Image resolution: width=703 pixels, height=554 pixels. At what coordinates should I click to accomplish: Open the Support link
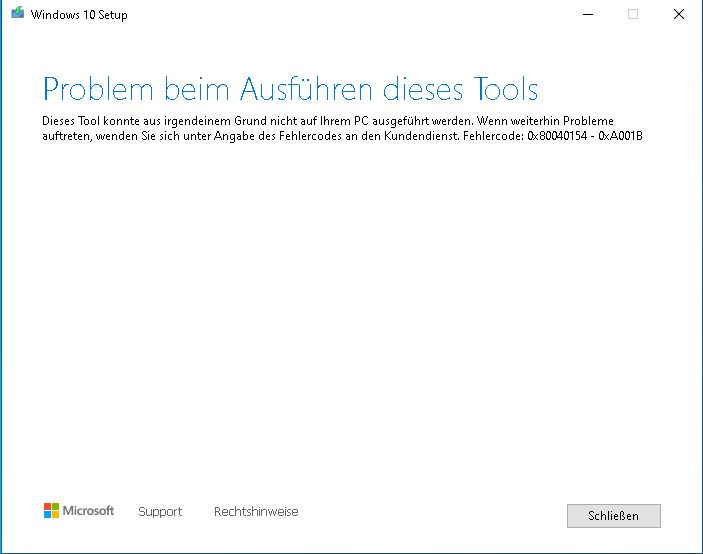(160, 511)
